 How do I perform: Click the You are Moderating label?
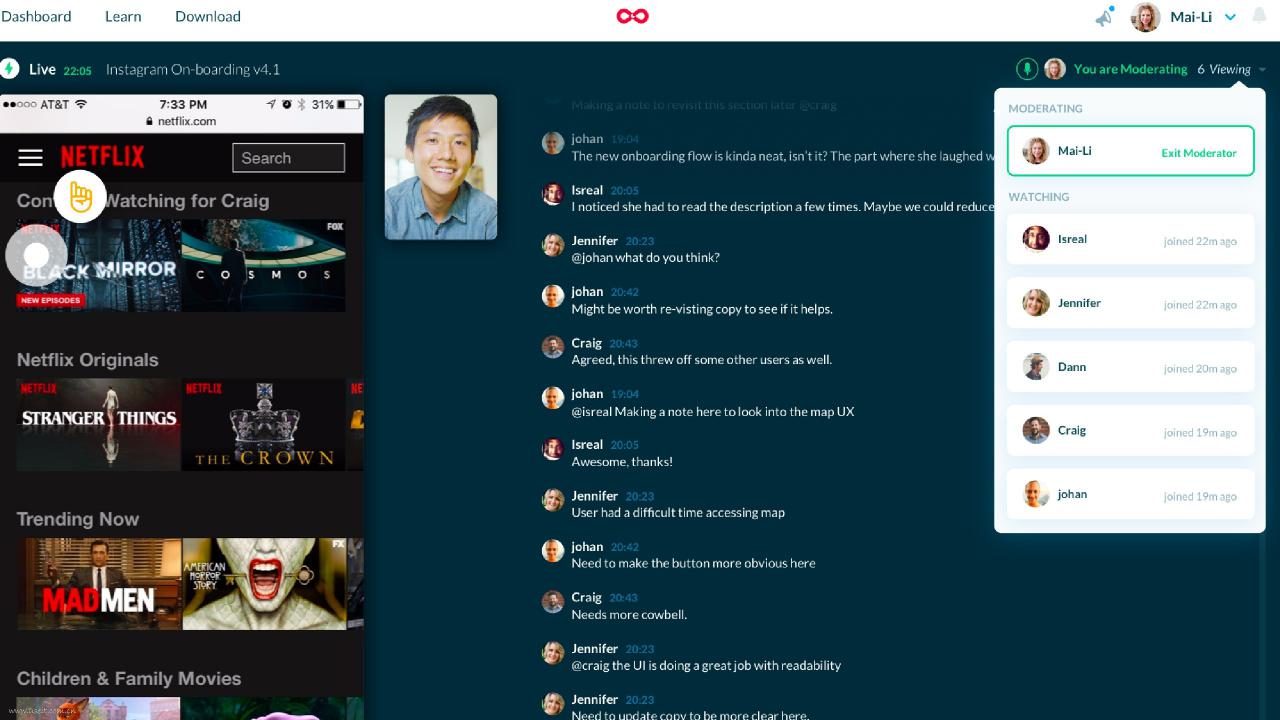[1130, 69]
